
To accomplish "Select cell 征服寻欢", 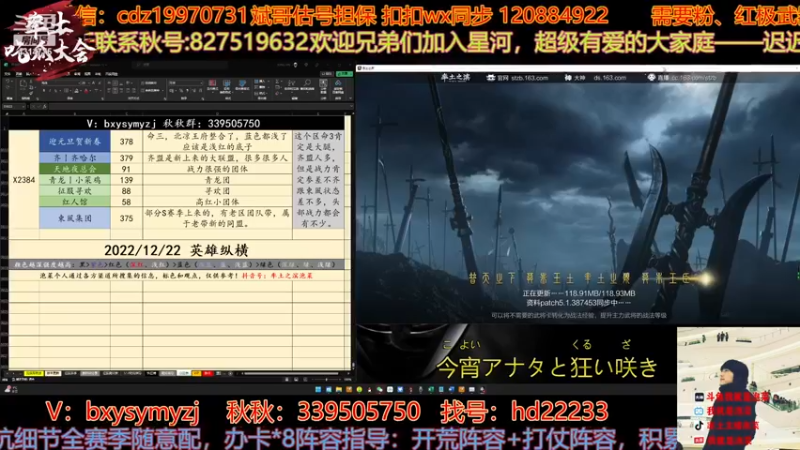I will (75, 191).
